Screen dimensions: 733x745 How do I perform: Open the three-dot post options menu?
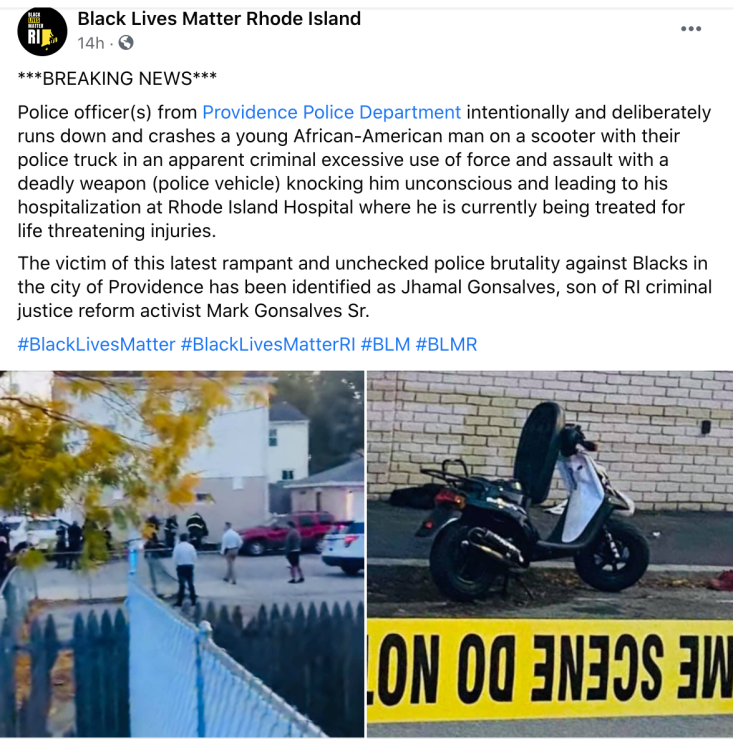691,29
